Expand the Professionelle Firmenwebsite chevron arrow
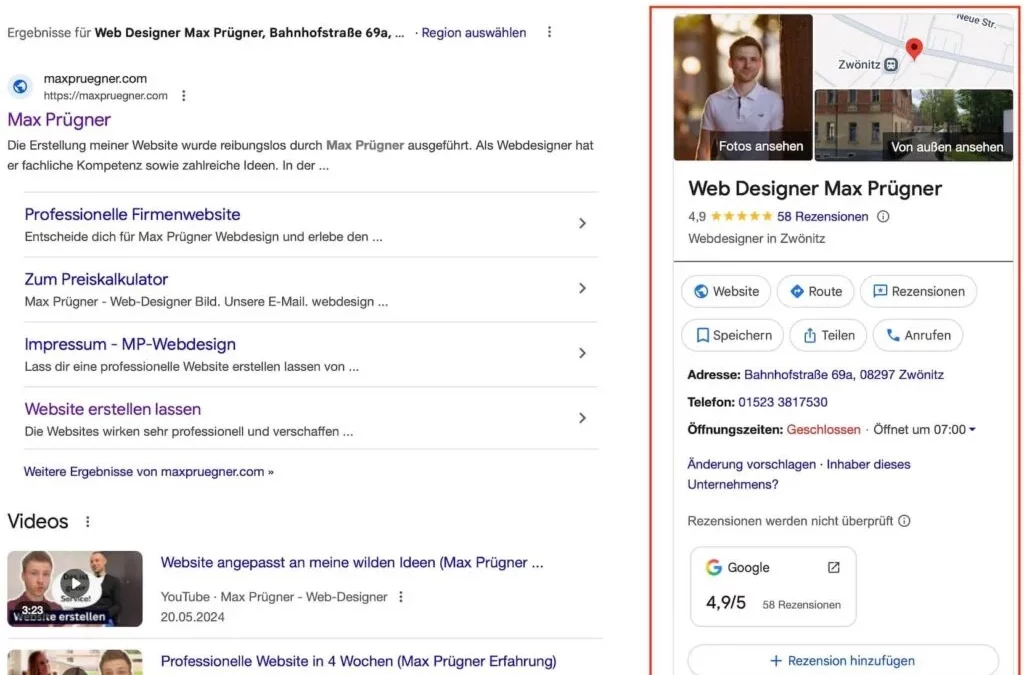 coord(582,223)
